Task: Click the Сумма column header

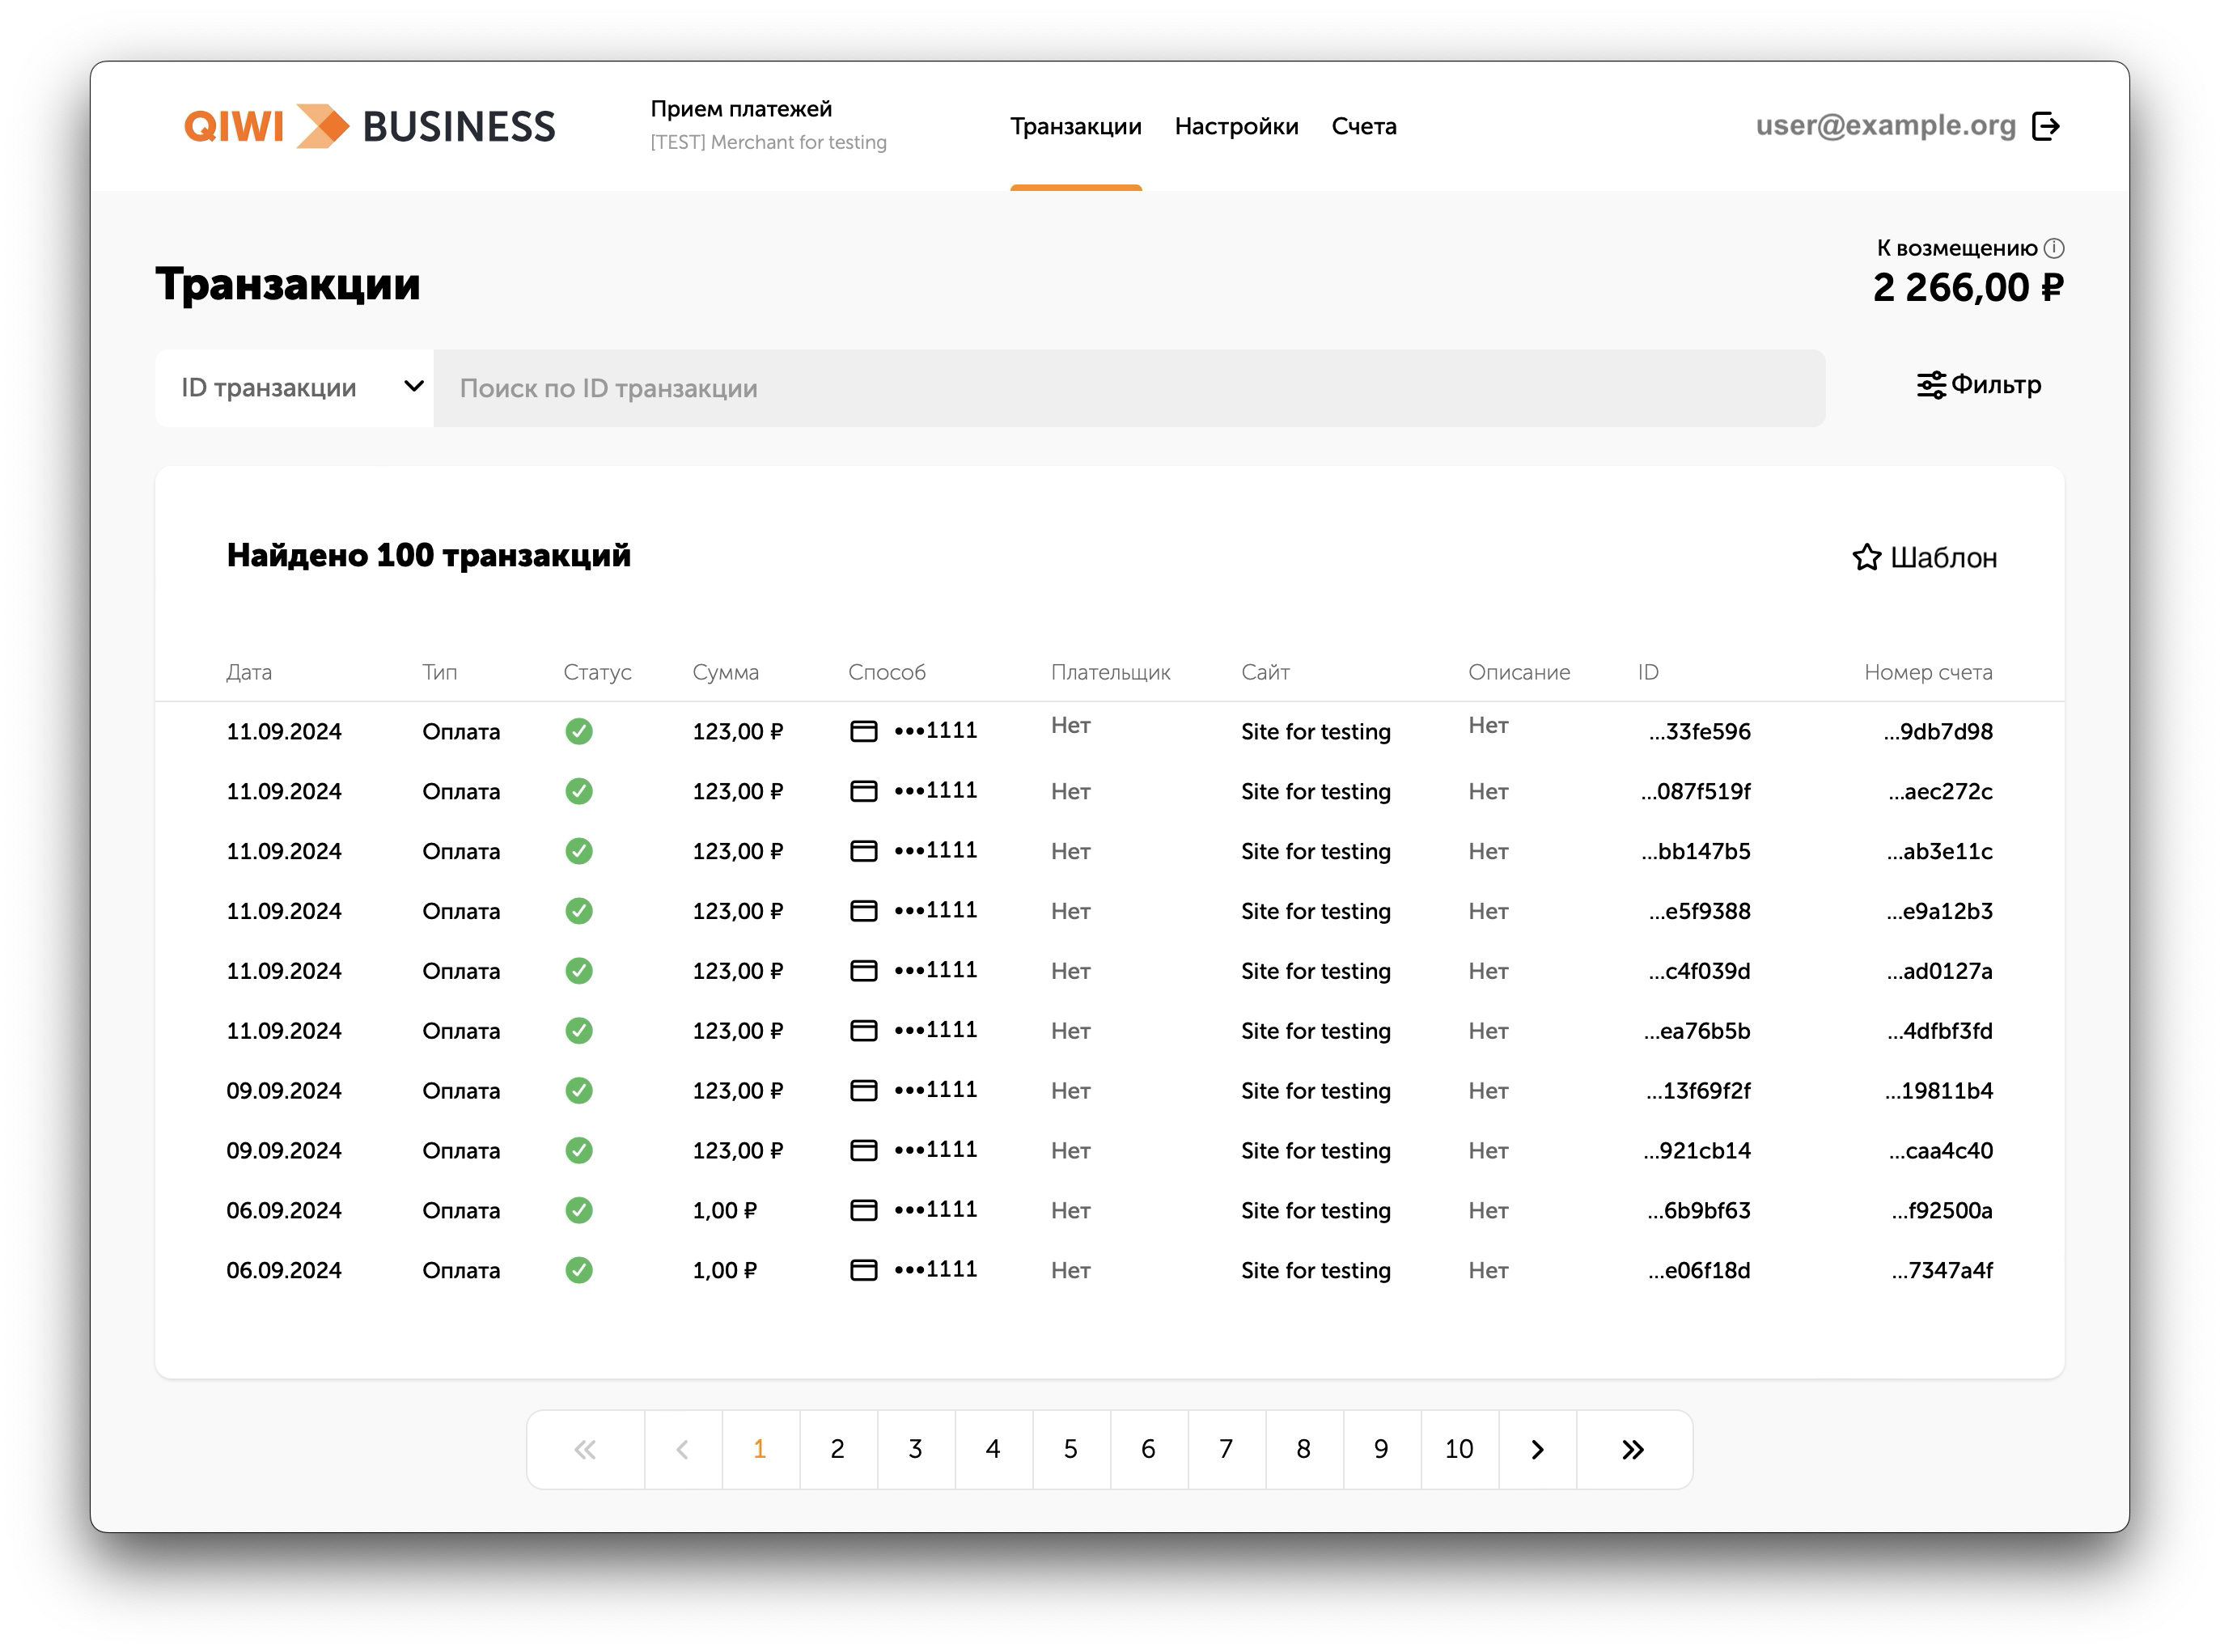Action: tap(725, 672)
